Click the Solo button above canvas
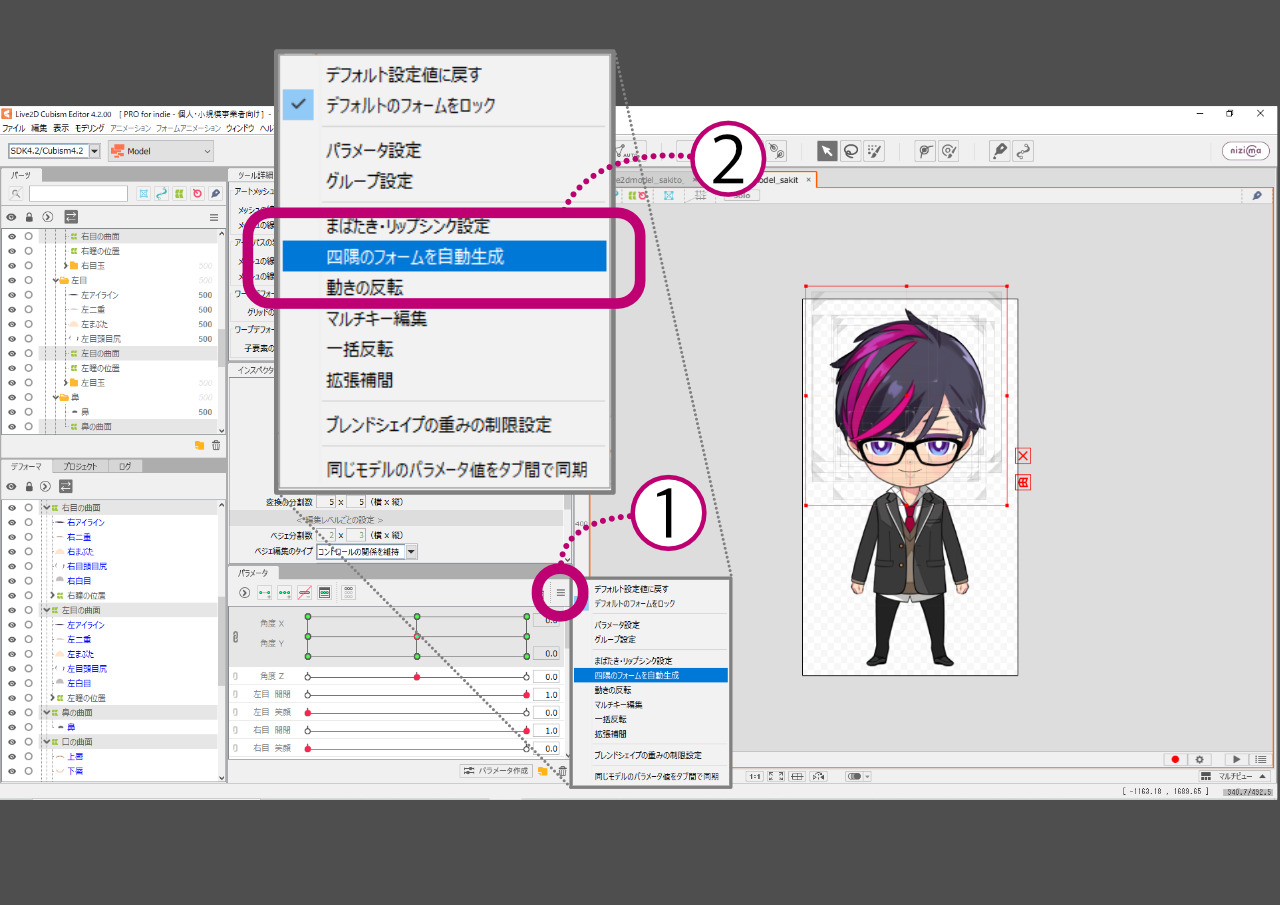 [x=740, y=195]
